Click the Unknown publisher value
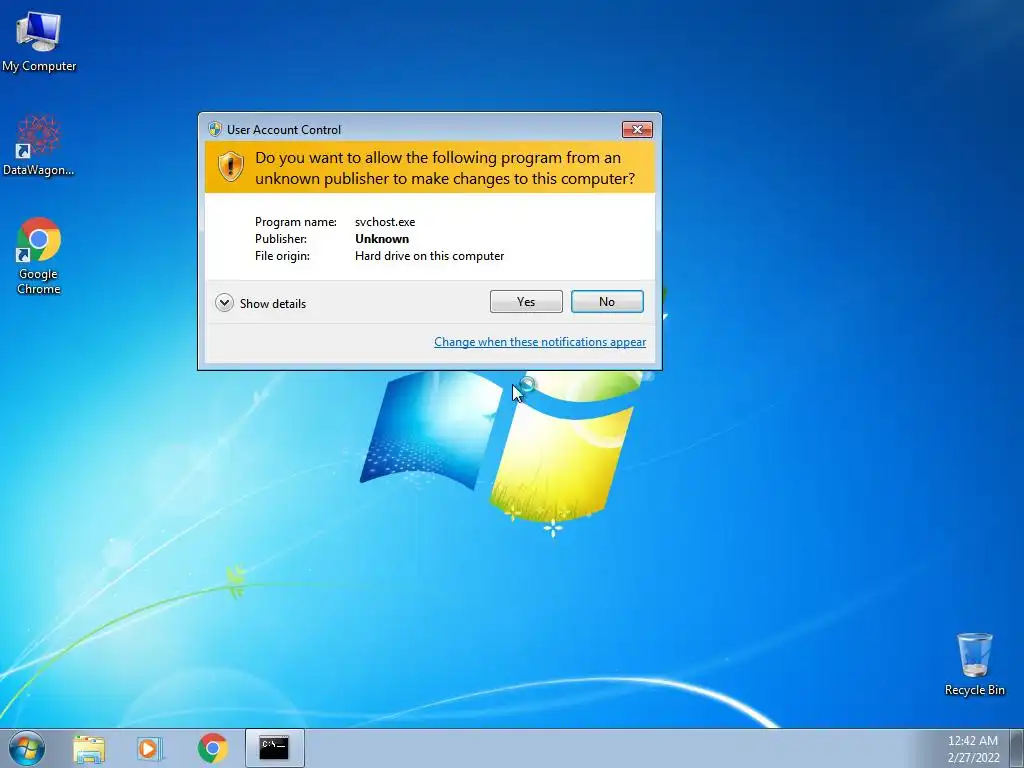 pos(381,239)
